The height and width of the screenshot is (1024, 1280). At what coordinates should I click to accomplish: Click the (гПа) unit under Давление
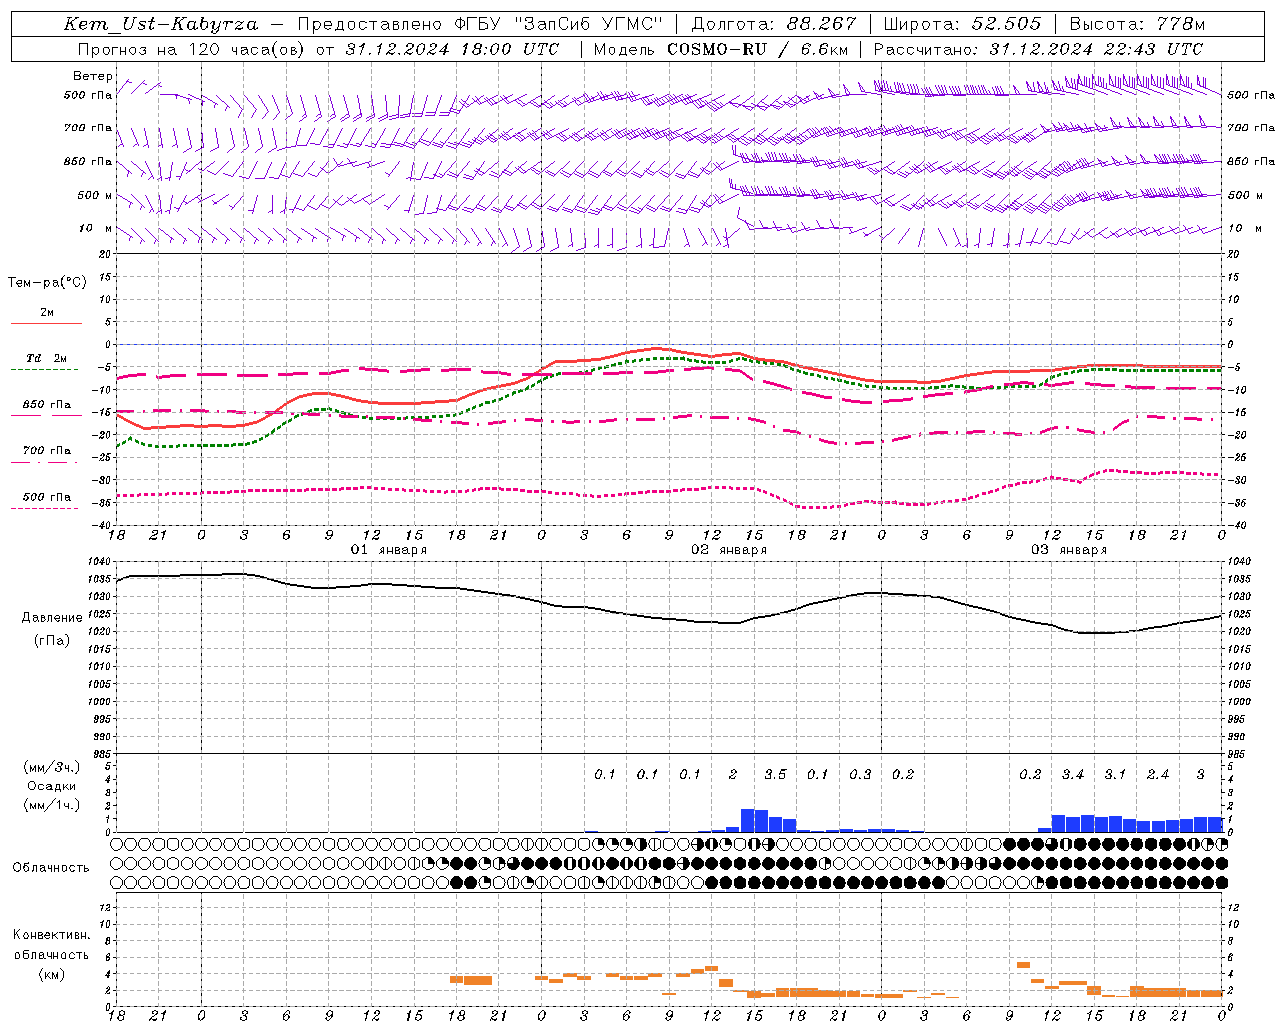coord(52,640)
